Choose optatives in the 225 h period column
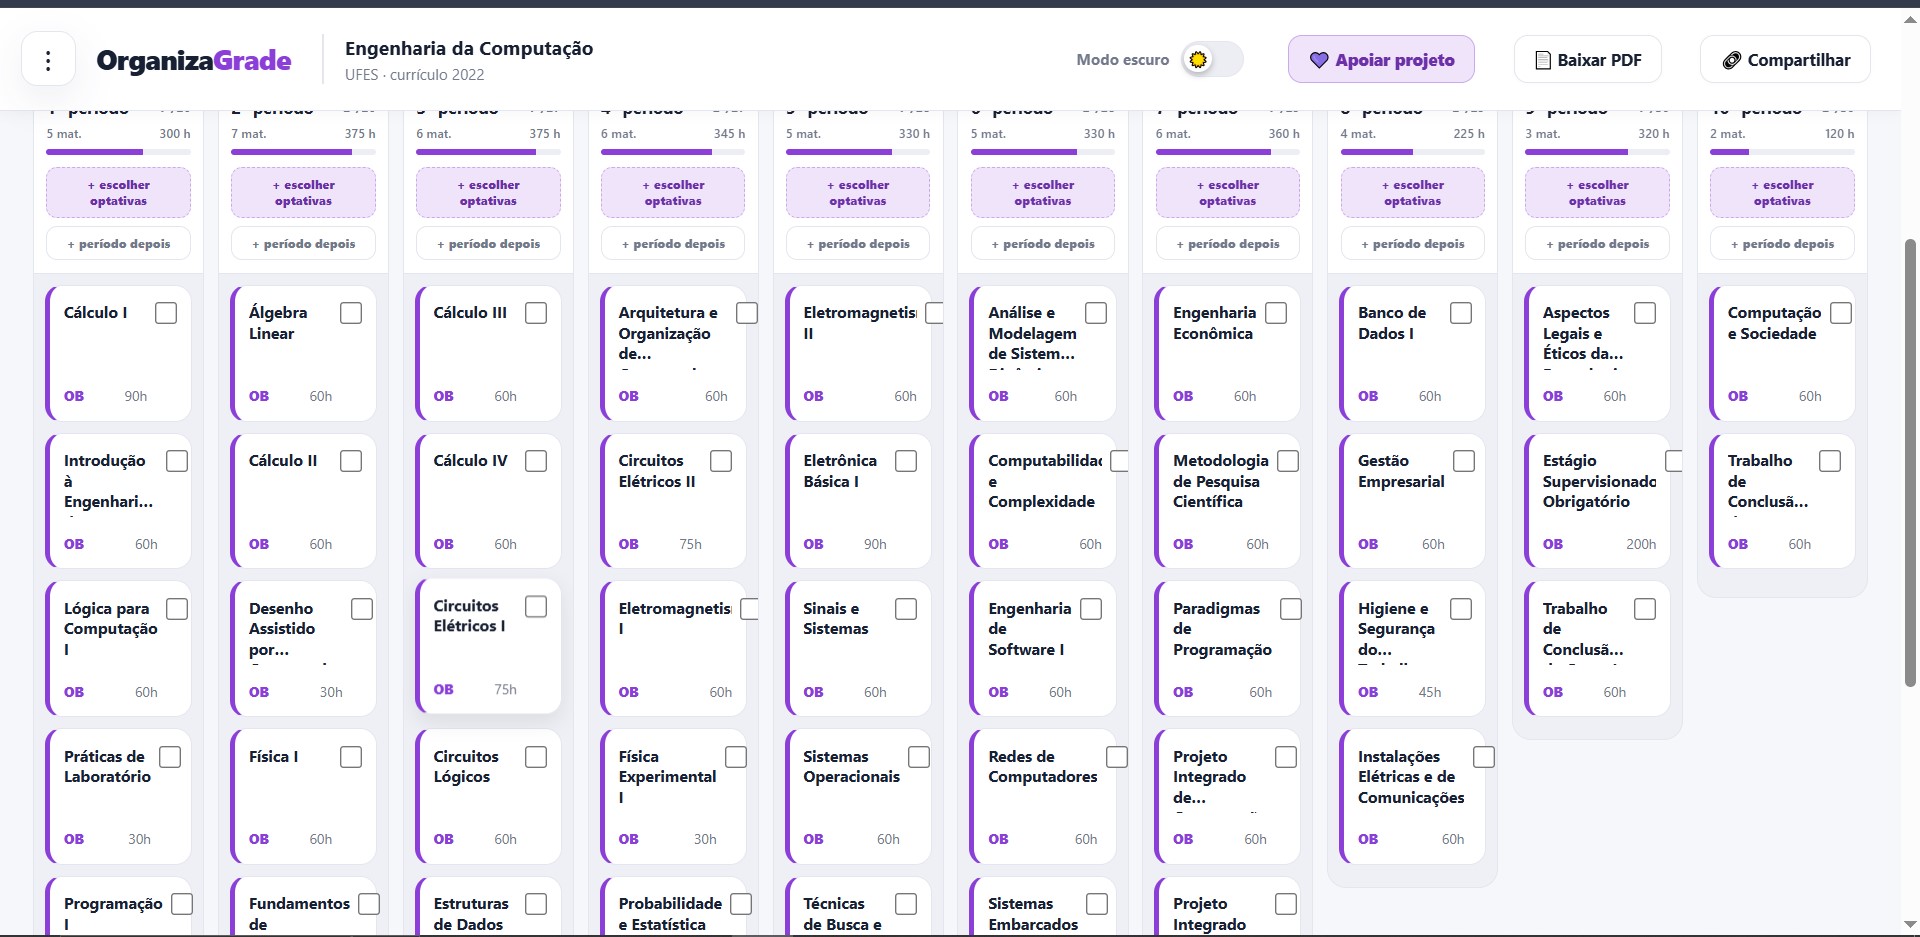This screenshot has height=937, width=1920. [x=1412, y=193]
